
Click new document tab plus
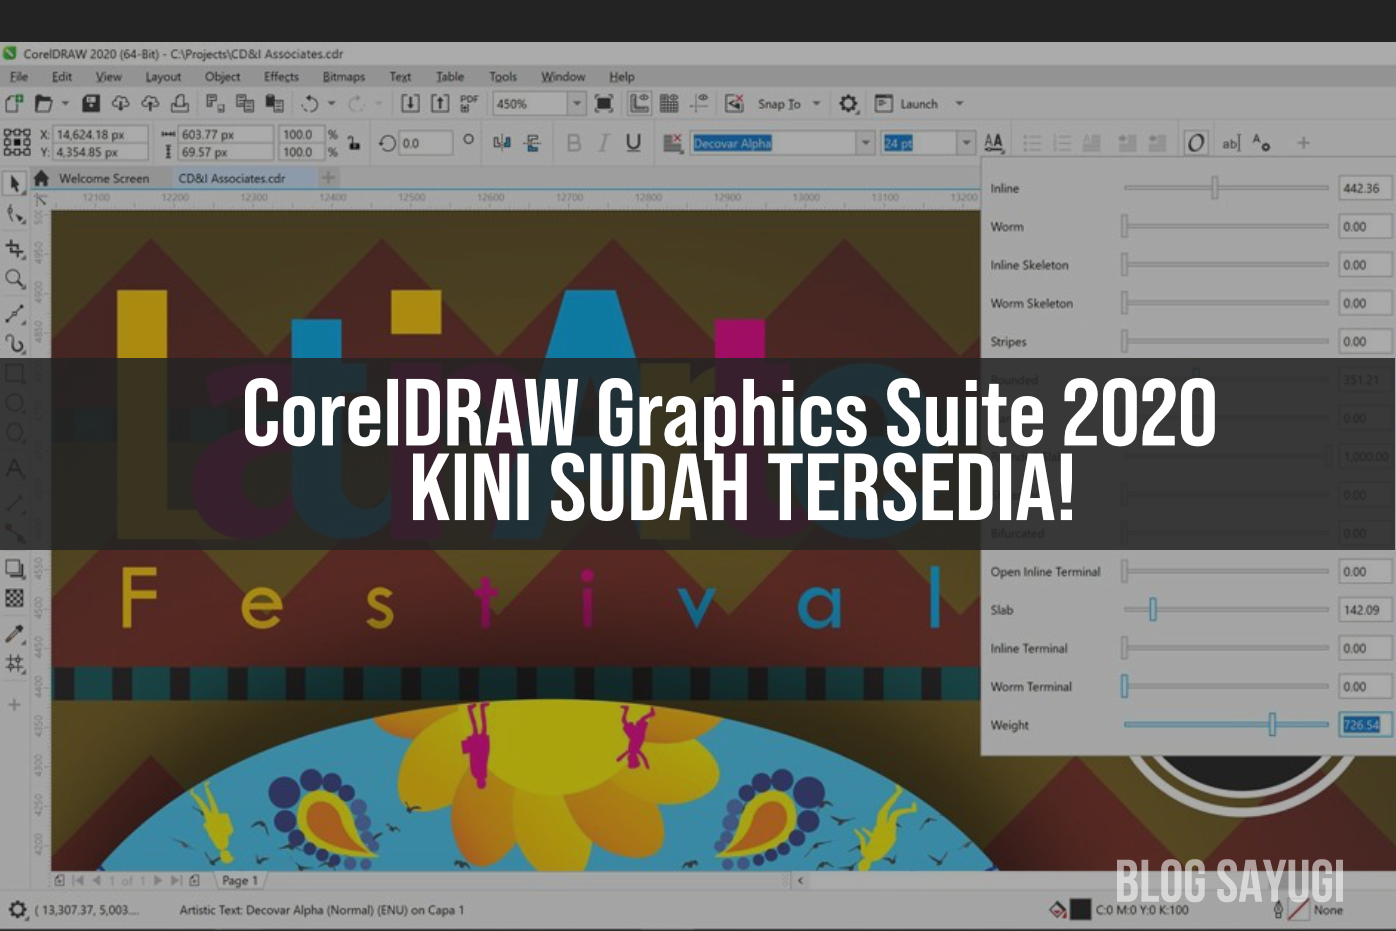tap(328, 178)
